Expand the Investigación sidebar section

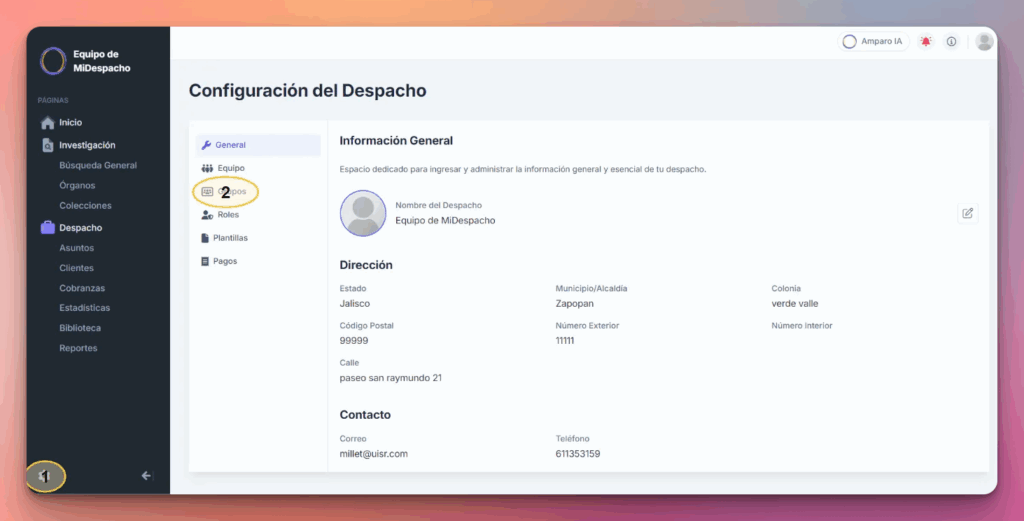pos(86,145)
